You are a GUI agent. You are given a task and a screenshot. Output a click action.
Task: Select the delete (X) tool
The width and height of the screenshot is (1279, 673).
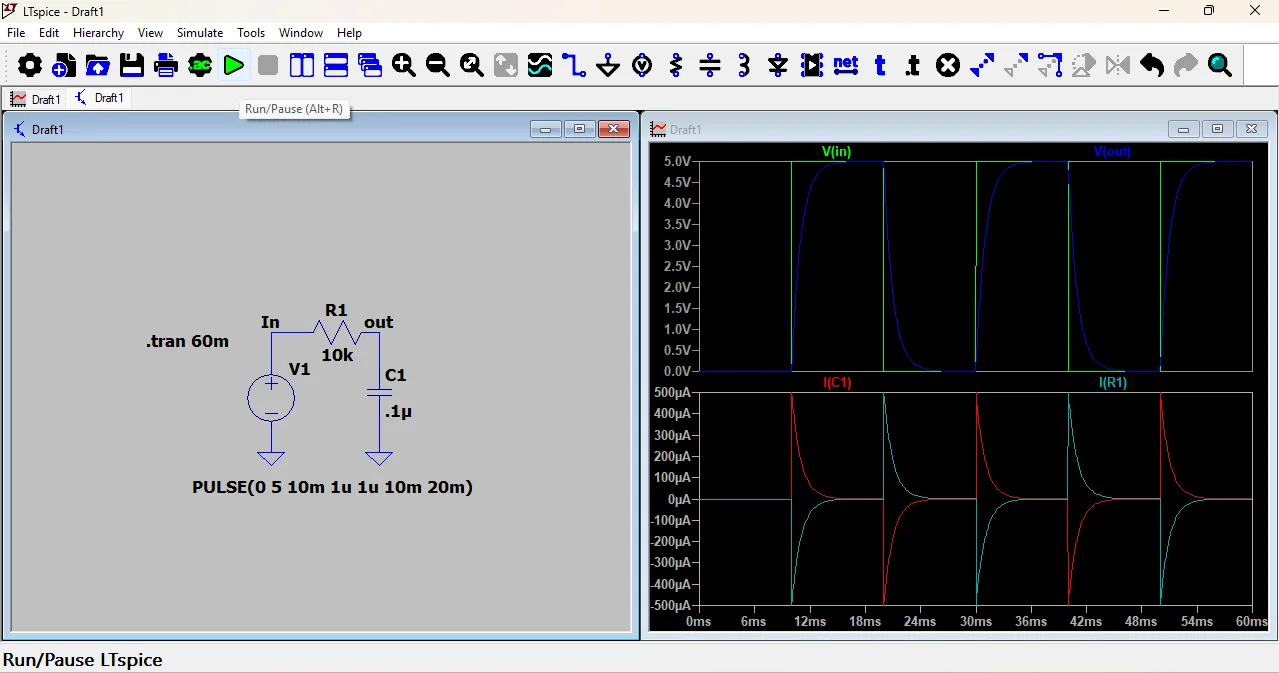[948, 66]
